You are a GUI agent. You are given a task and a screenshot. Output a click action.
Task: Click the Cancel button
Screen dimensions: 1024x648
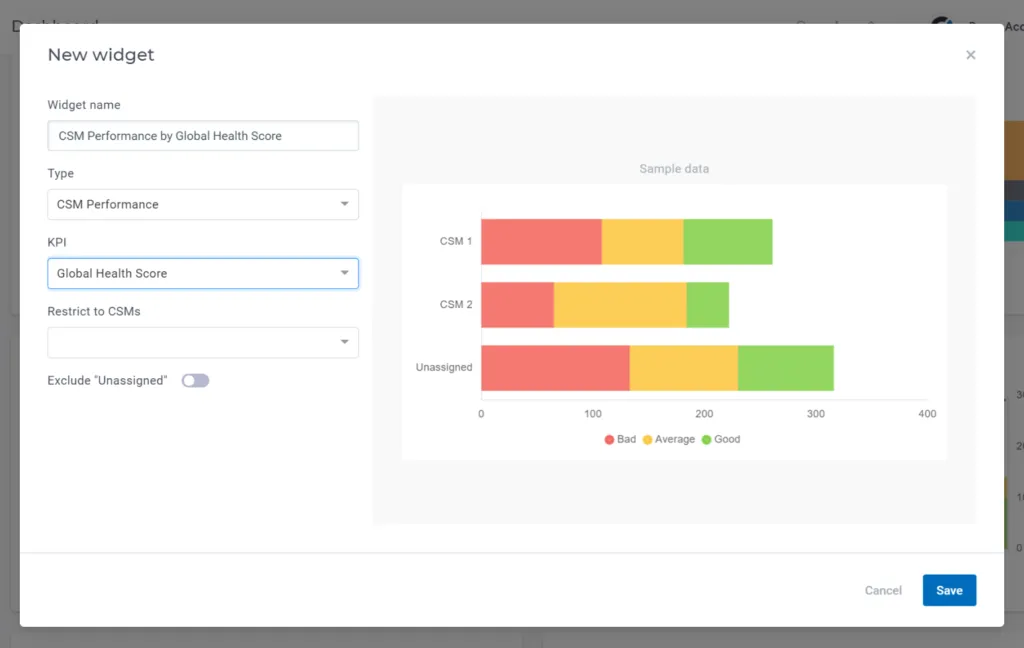pyautogui.click(x=883, y=591)
